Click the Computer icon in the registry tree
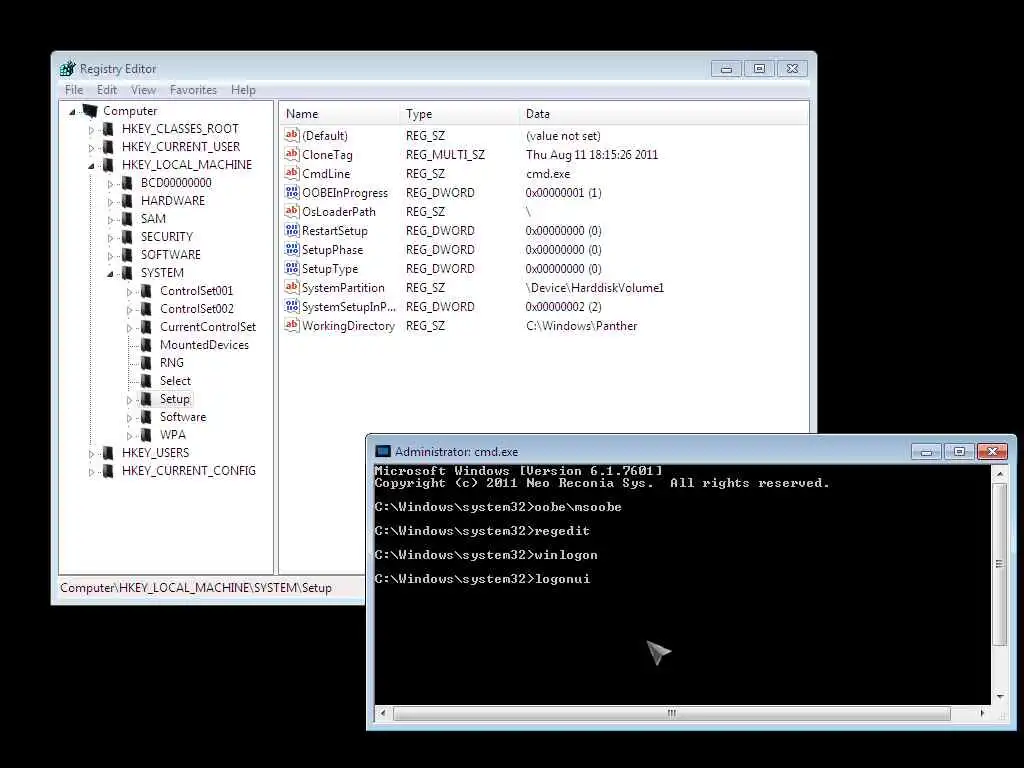Image resolution: width=1024 pixels, height=768 pixels. pos(90,111)
